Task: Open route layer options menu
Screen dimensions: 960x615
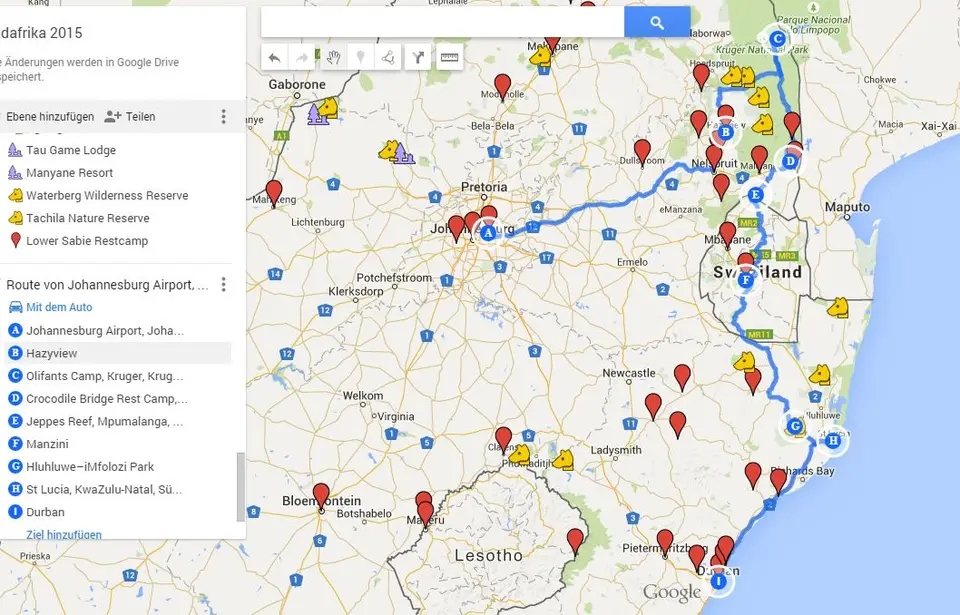Action: pyautogui.click(x=223, y=284)
